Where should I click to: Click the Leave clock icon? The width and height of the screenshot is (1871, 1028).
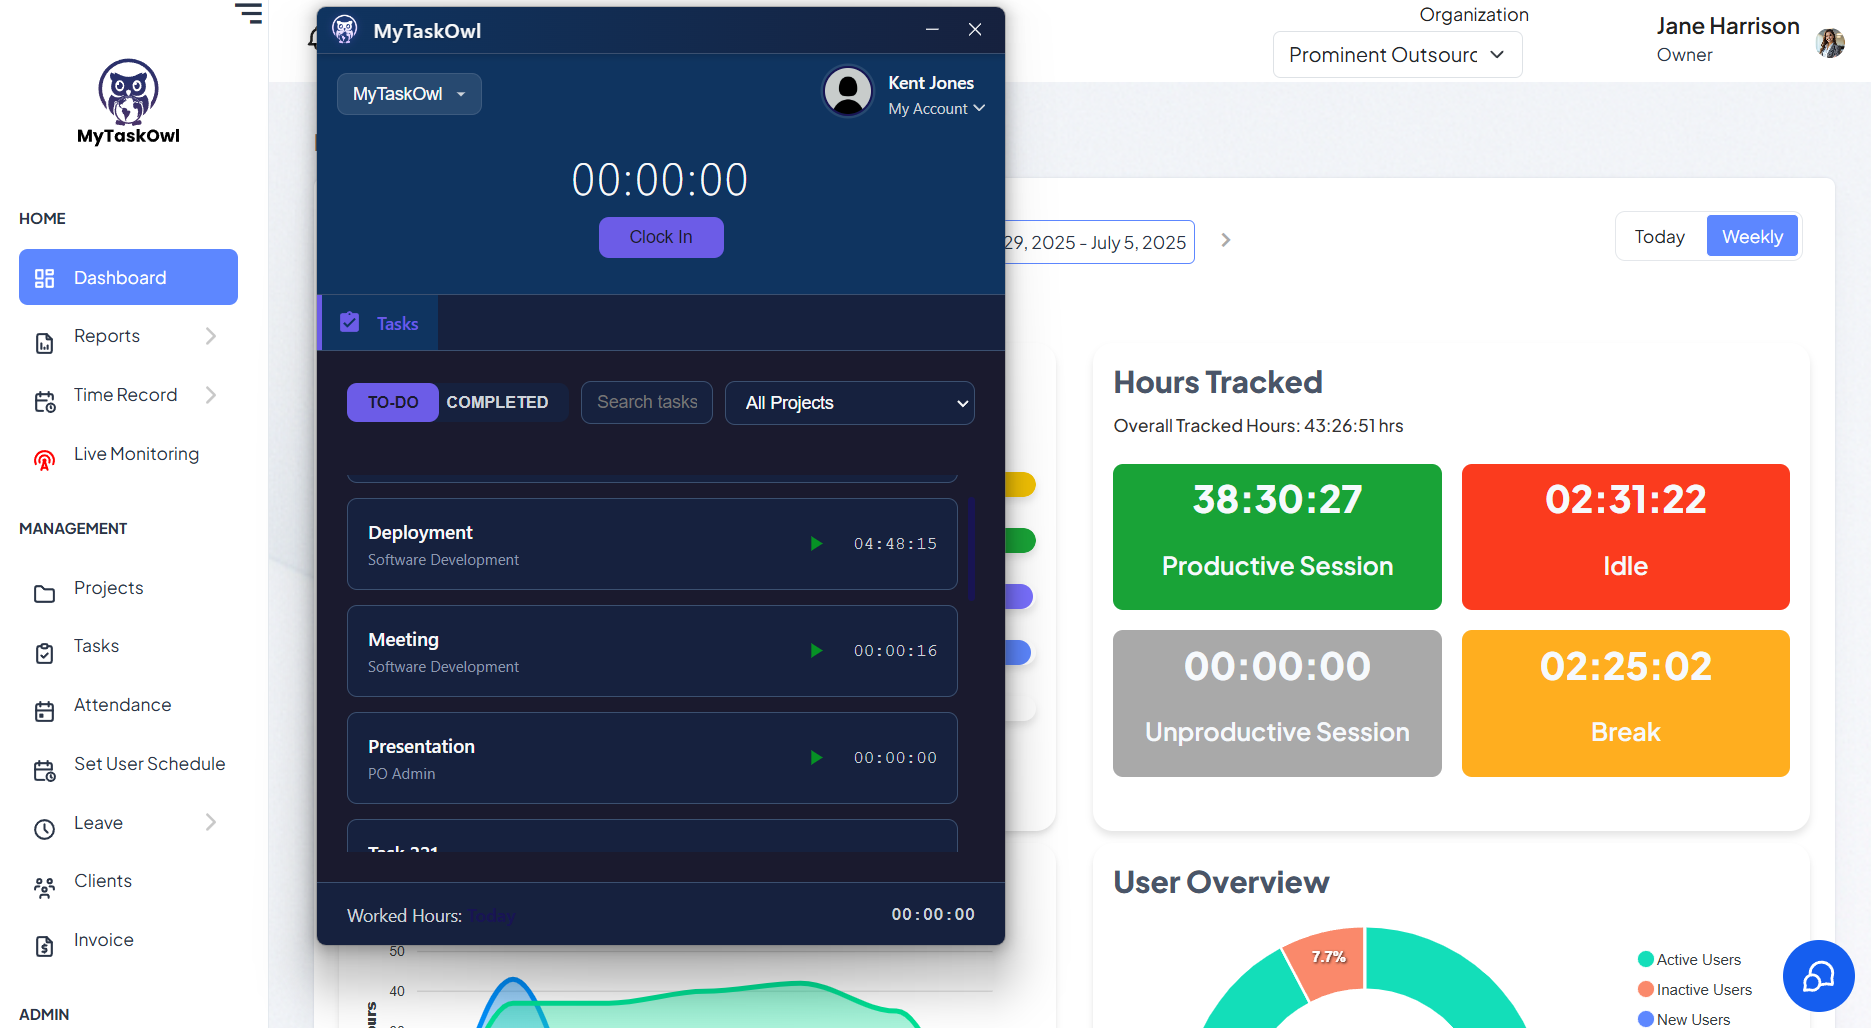tap(44, 829)
